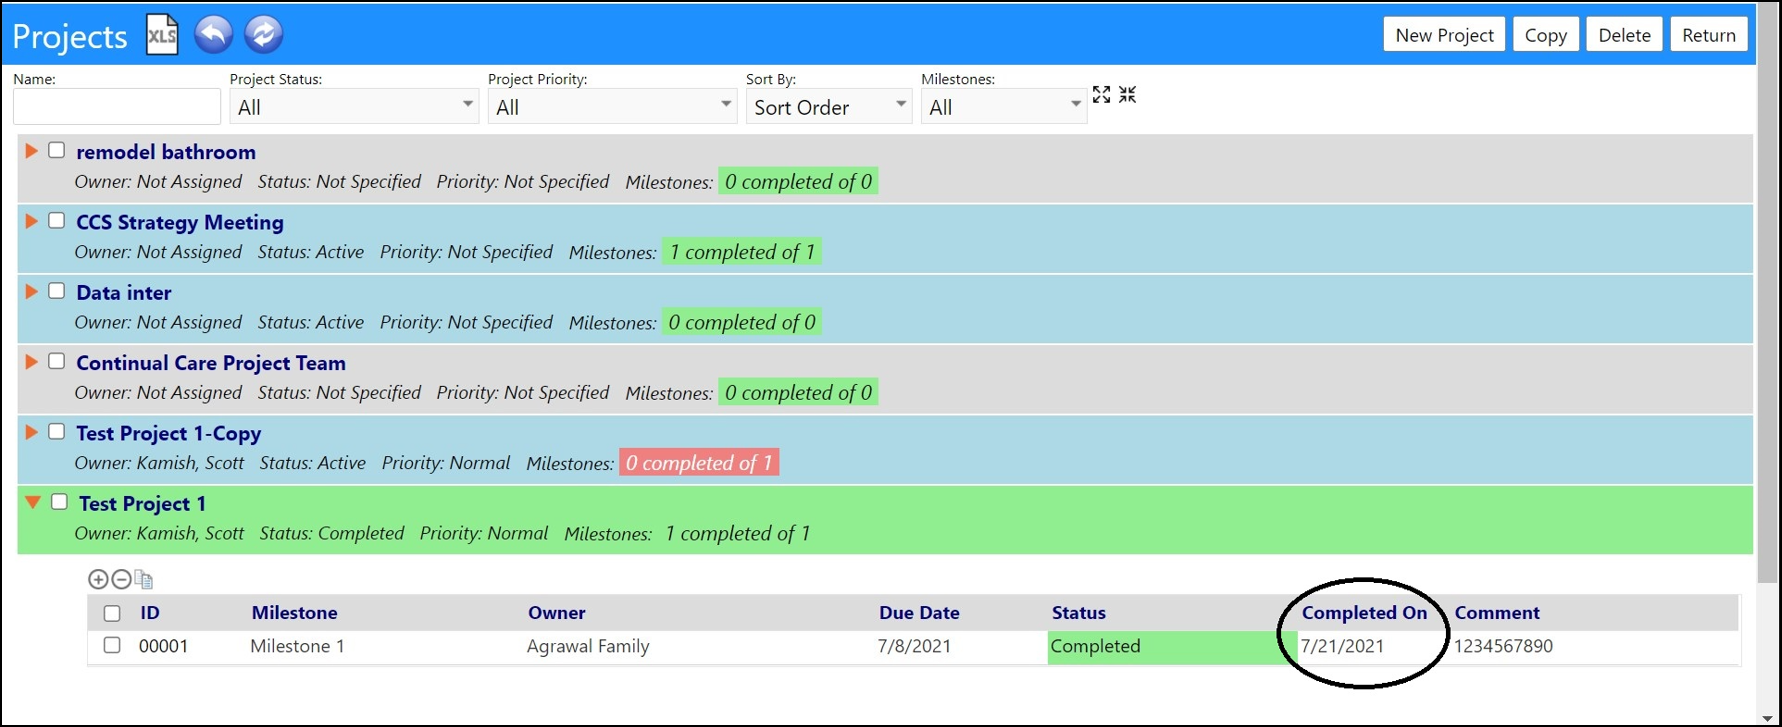Open the CCS Strategy Meeting link
1782x727 pixels.
point(180,222)
